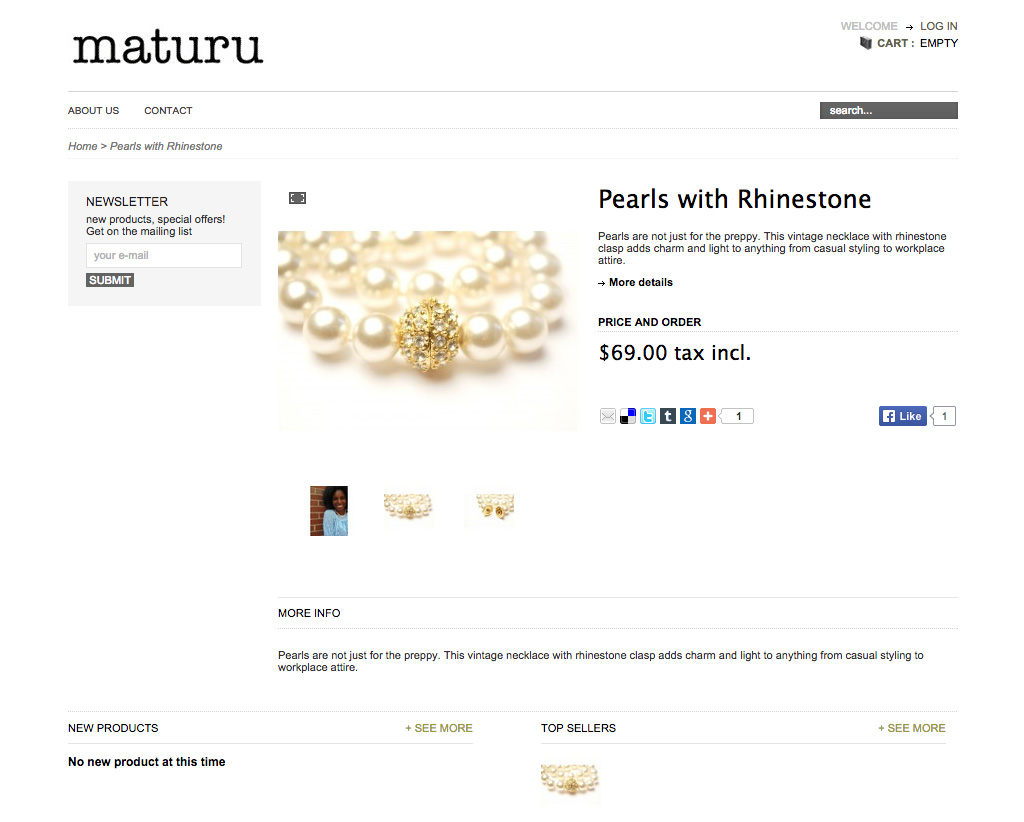
Task: Share on Twitter icon
Action: (x=648, y=417)
